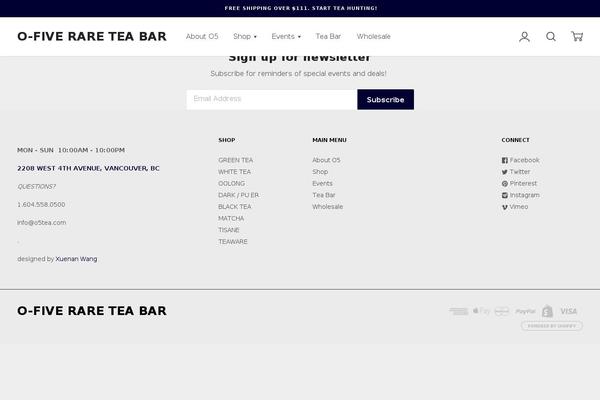
Task: Click Wholesale in footer Main Menu
Action: click(328, 207)
